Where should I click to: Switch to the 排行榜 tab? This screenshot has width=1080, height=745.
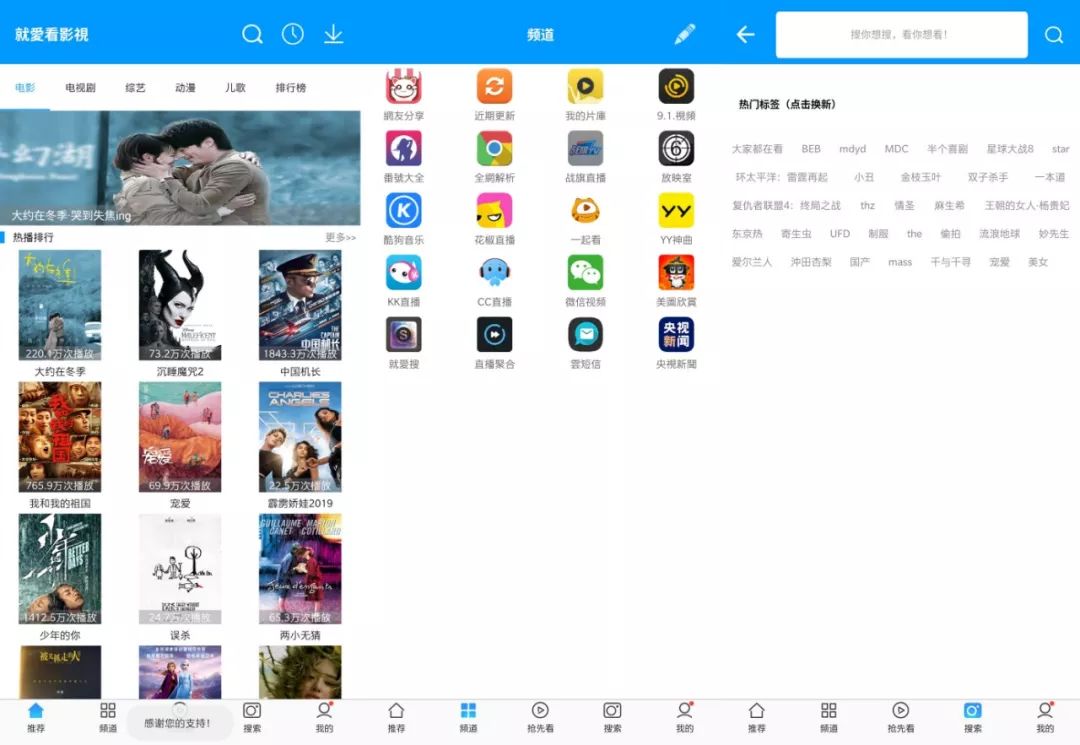point(291,87)
